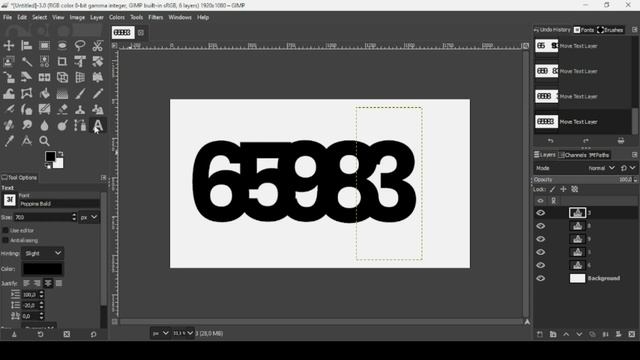Image resolution: width=640 pixels, height=360 pixels.
Task: Open the Layer menu
Action: [97, 18]
